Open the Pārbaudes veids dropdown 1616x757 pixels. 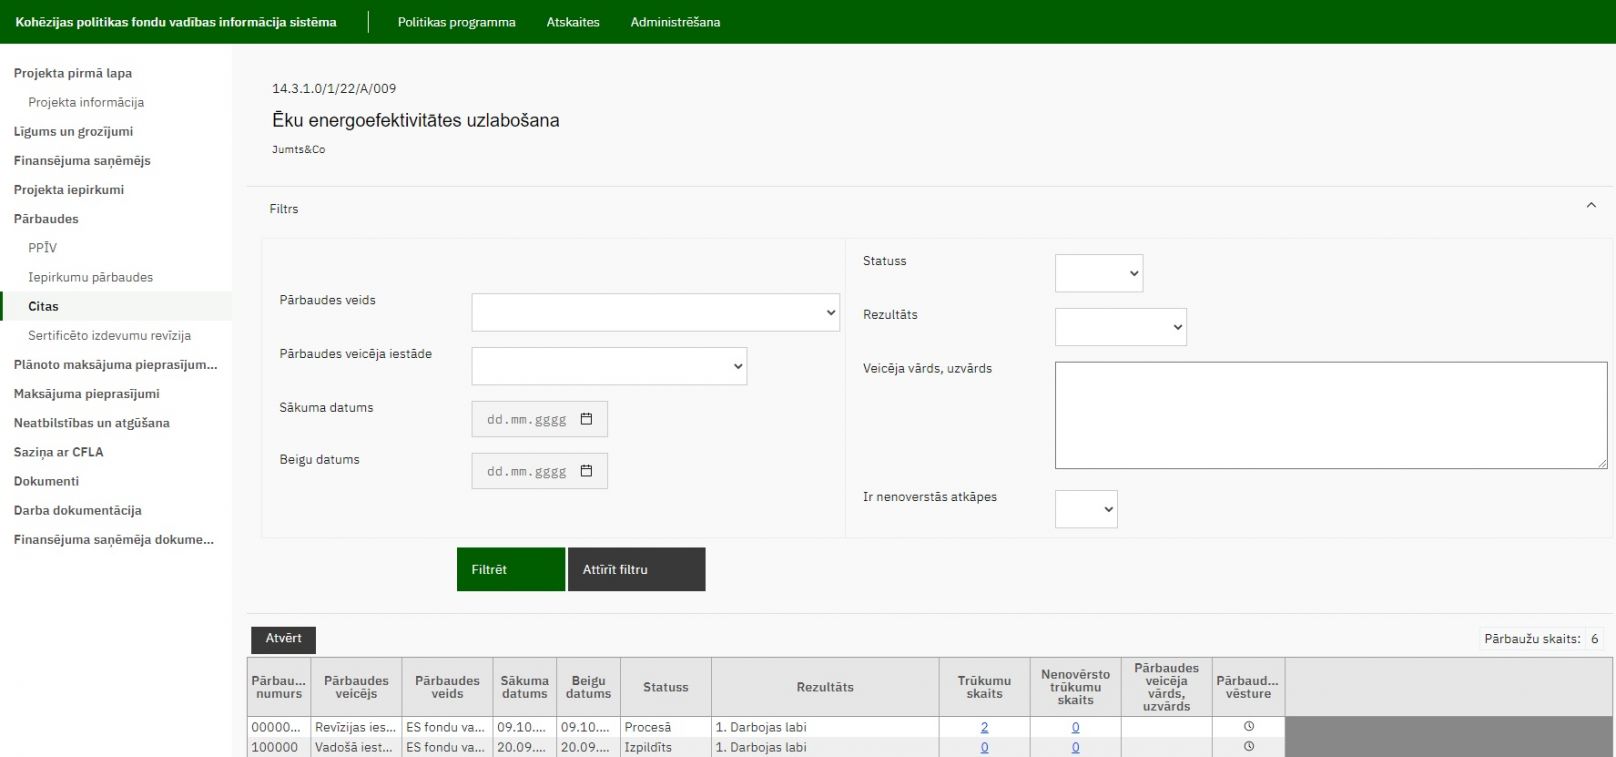point(655,313)
